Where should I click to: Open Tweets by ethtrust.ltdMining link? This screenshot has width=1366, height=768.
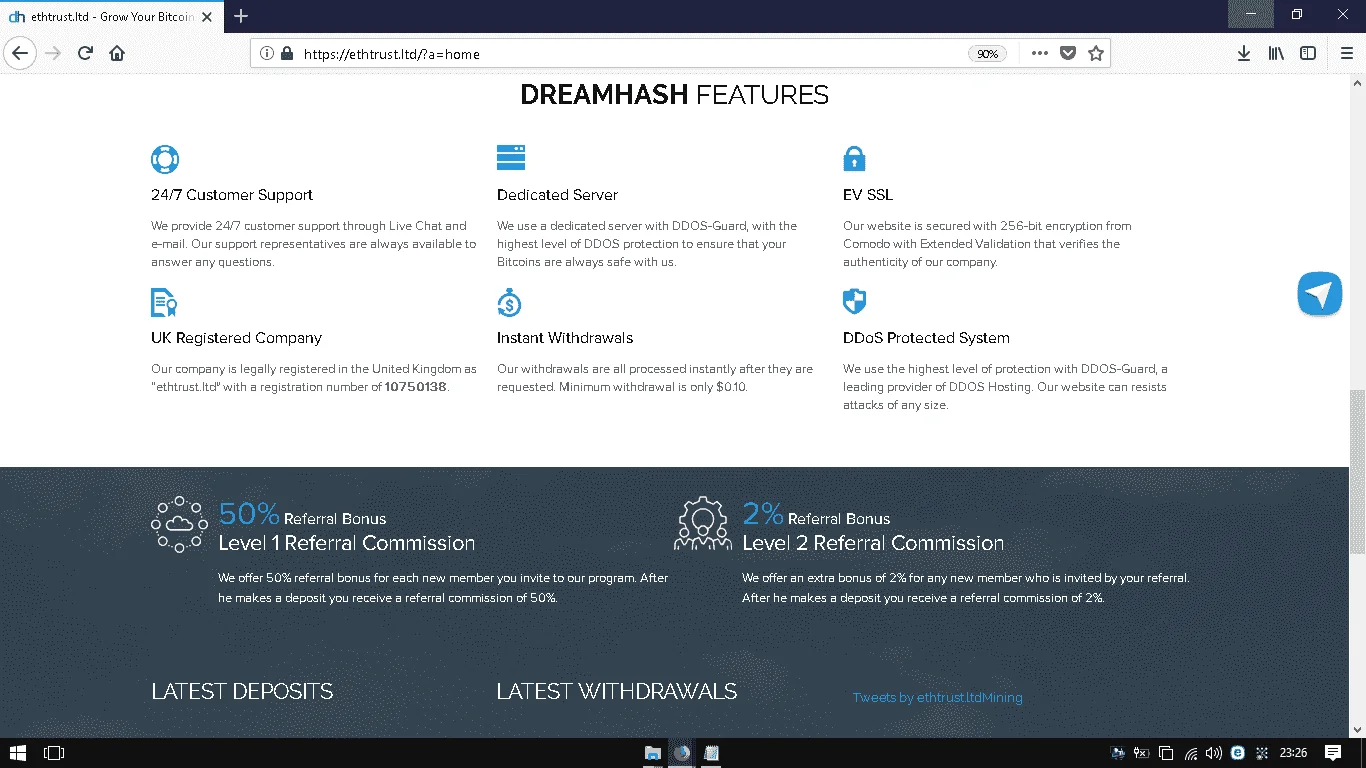pyautogui.click(x=937, y=698)
